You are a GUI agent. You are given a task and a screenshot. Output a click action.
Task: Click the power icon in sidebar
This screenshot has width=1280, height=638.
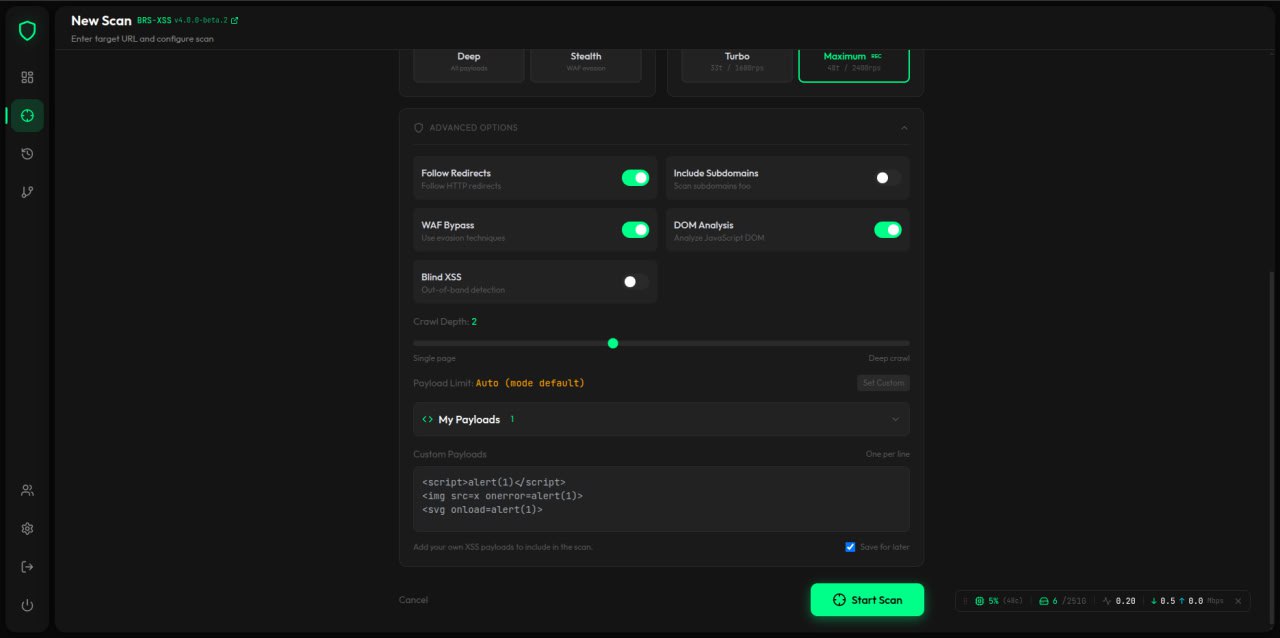click(x=27, y=605)
